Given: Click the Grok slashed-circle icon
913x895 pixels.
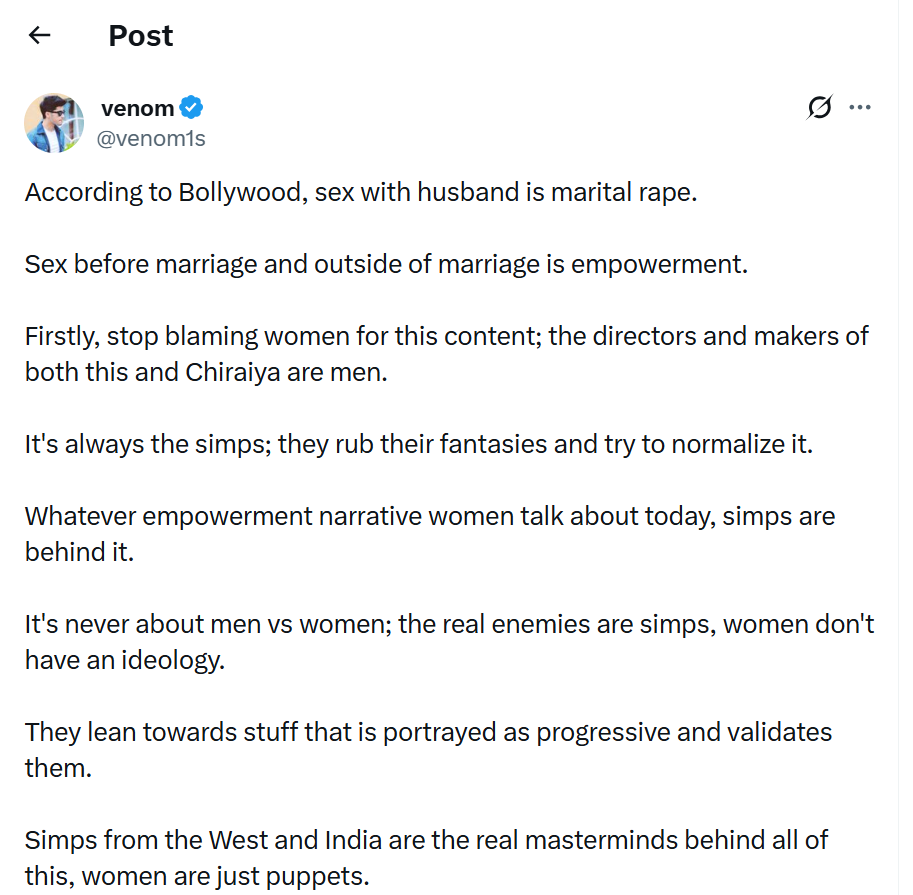Looking at the screenshot, I should [x=819, y=107].
